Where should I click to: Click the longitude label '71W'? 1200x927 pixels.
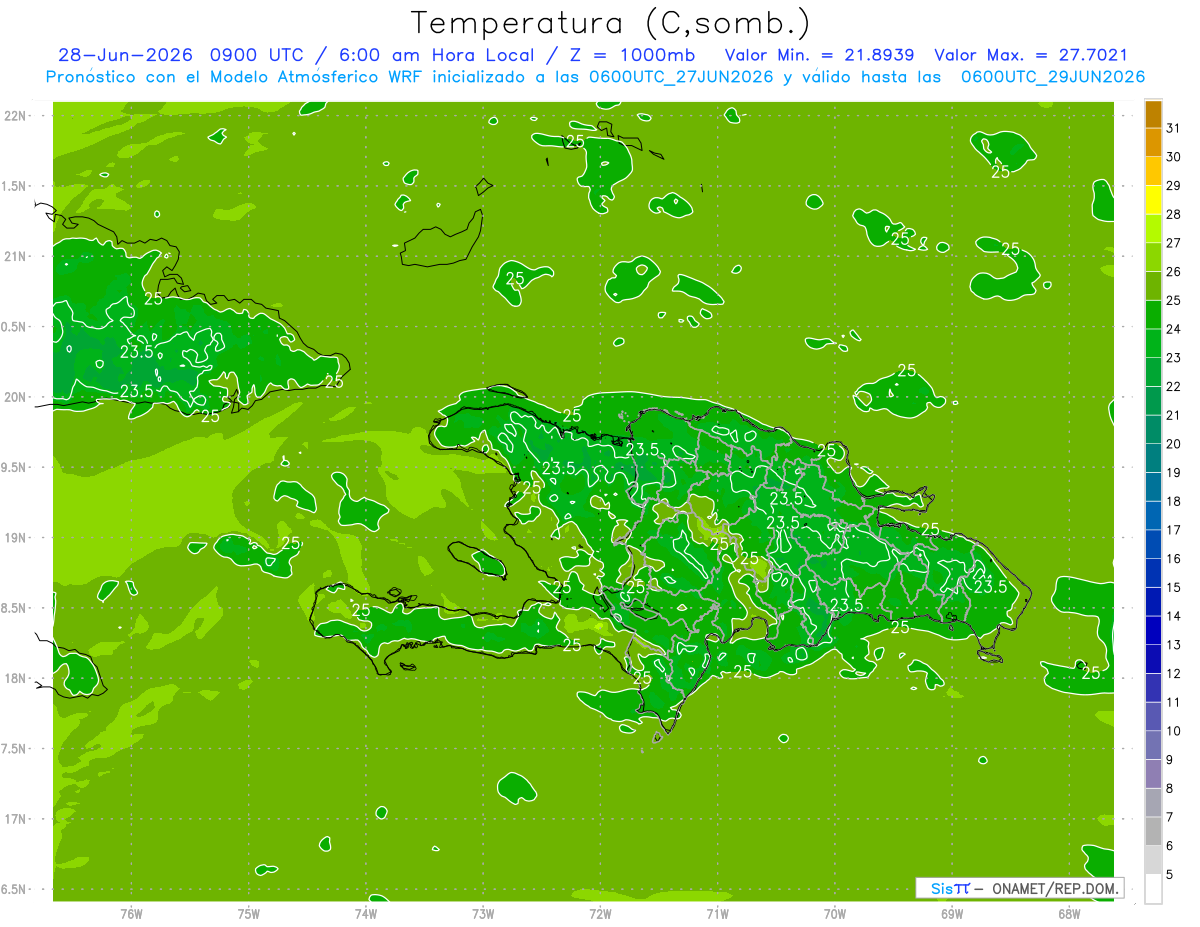point(717,912)
